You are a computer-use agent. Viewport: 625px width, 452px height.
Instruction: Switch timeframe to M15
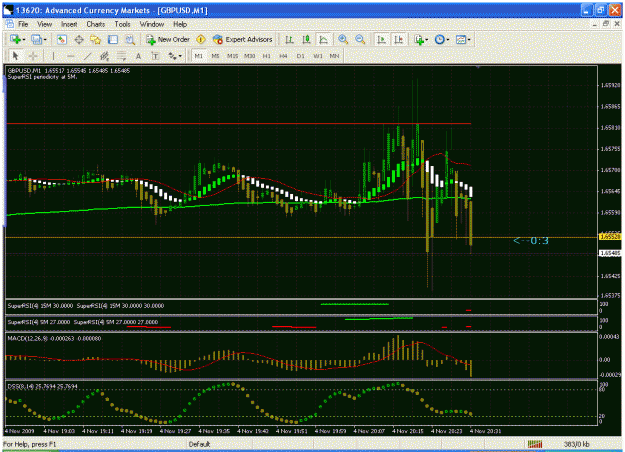232,56
